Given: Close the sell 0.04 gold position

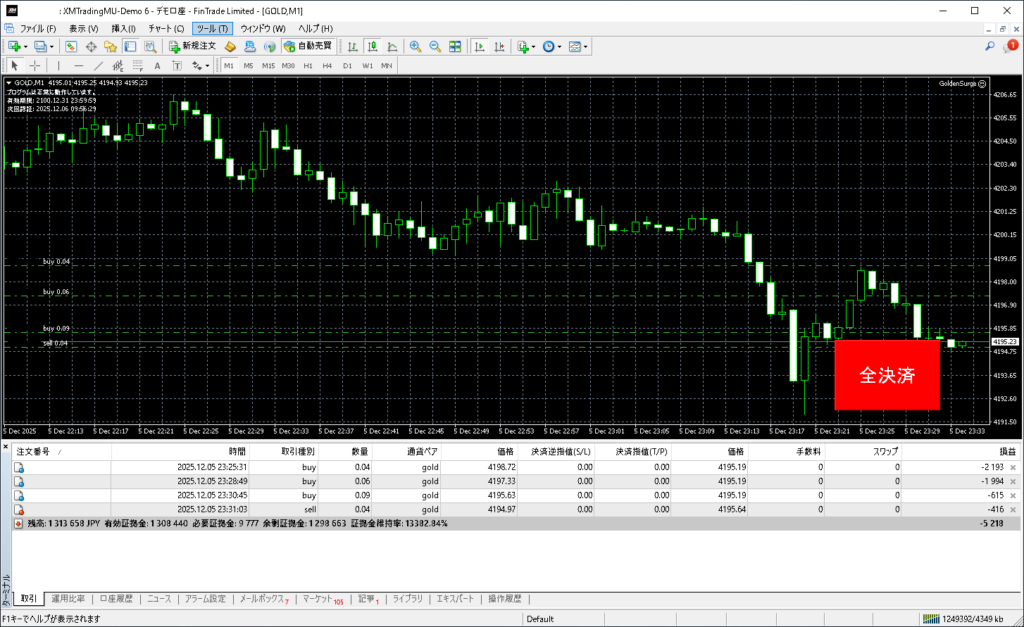Looking at the screenshot, I should pyautogui.click(x=1013, y=508).
